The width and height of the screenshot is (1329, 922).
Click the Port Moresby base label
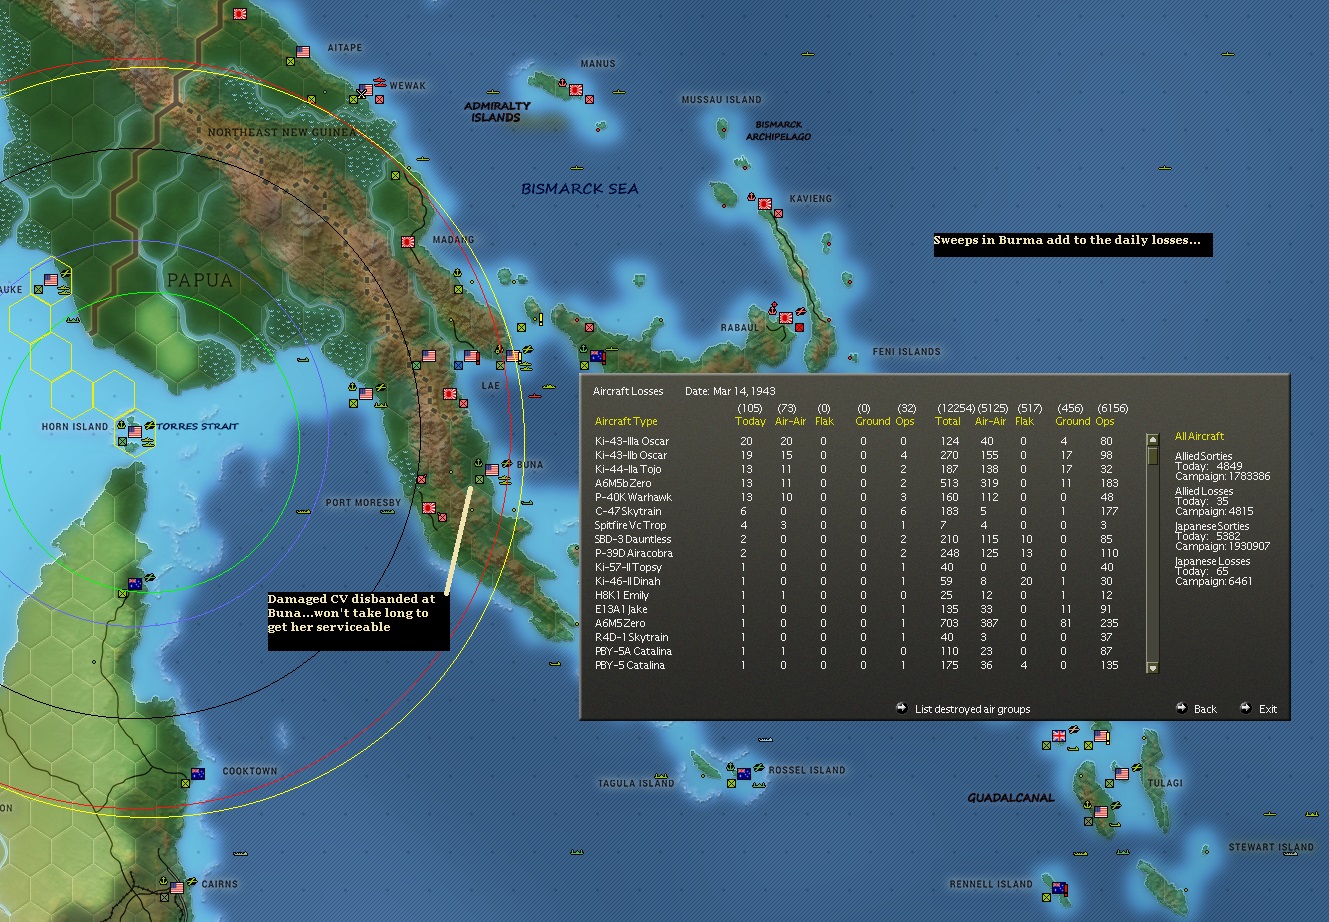(x=363, y=503)
